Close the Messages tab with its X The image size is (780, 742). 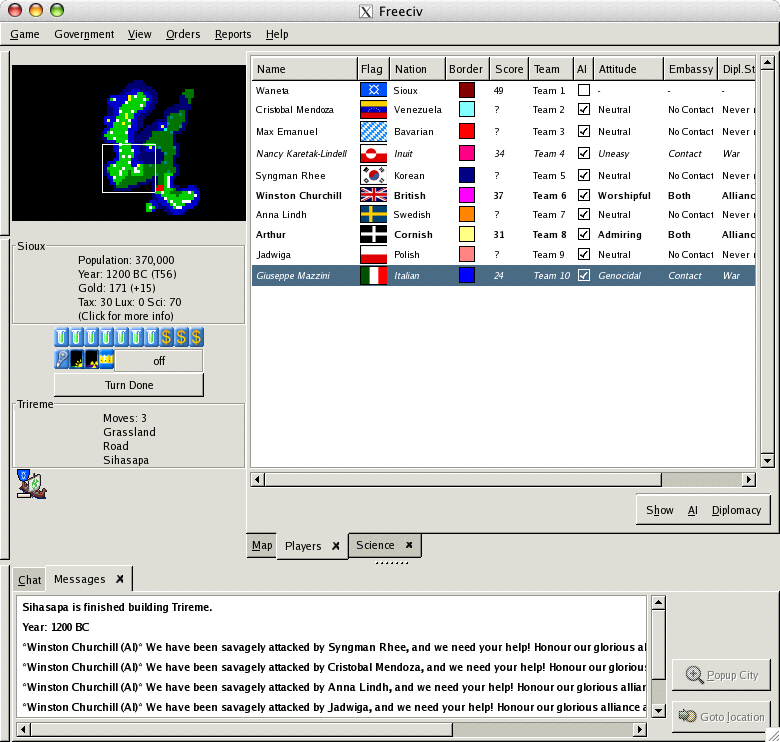pos(120,579)
